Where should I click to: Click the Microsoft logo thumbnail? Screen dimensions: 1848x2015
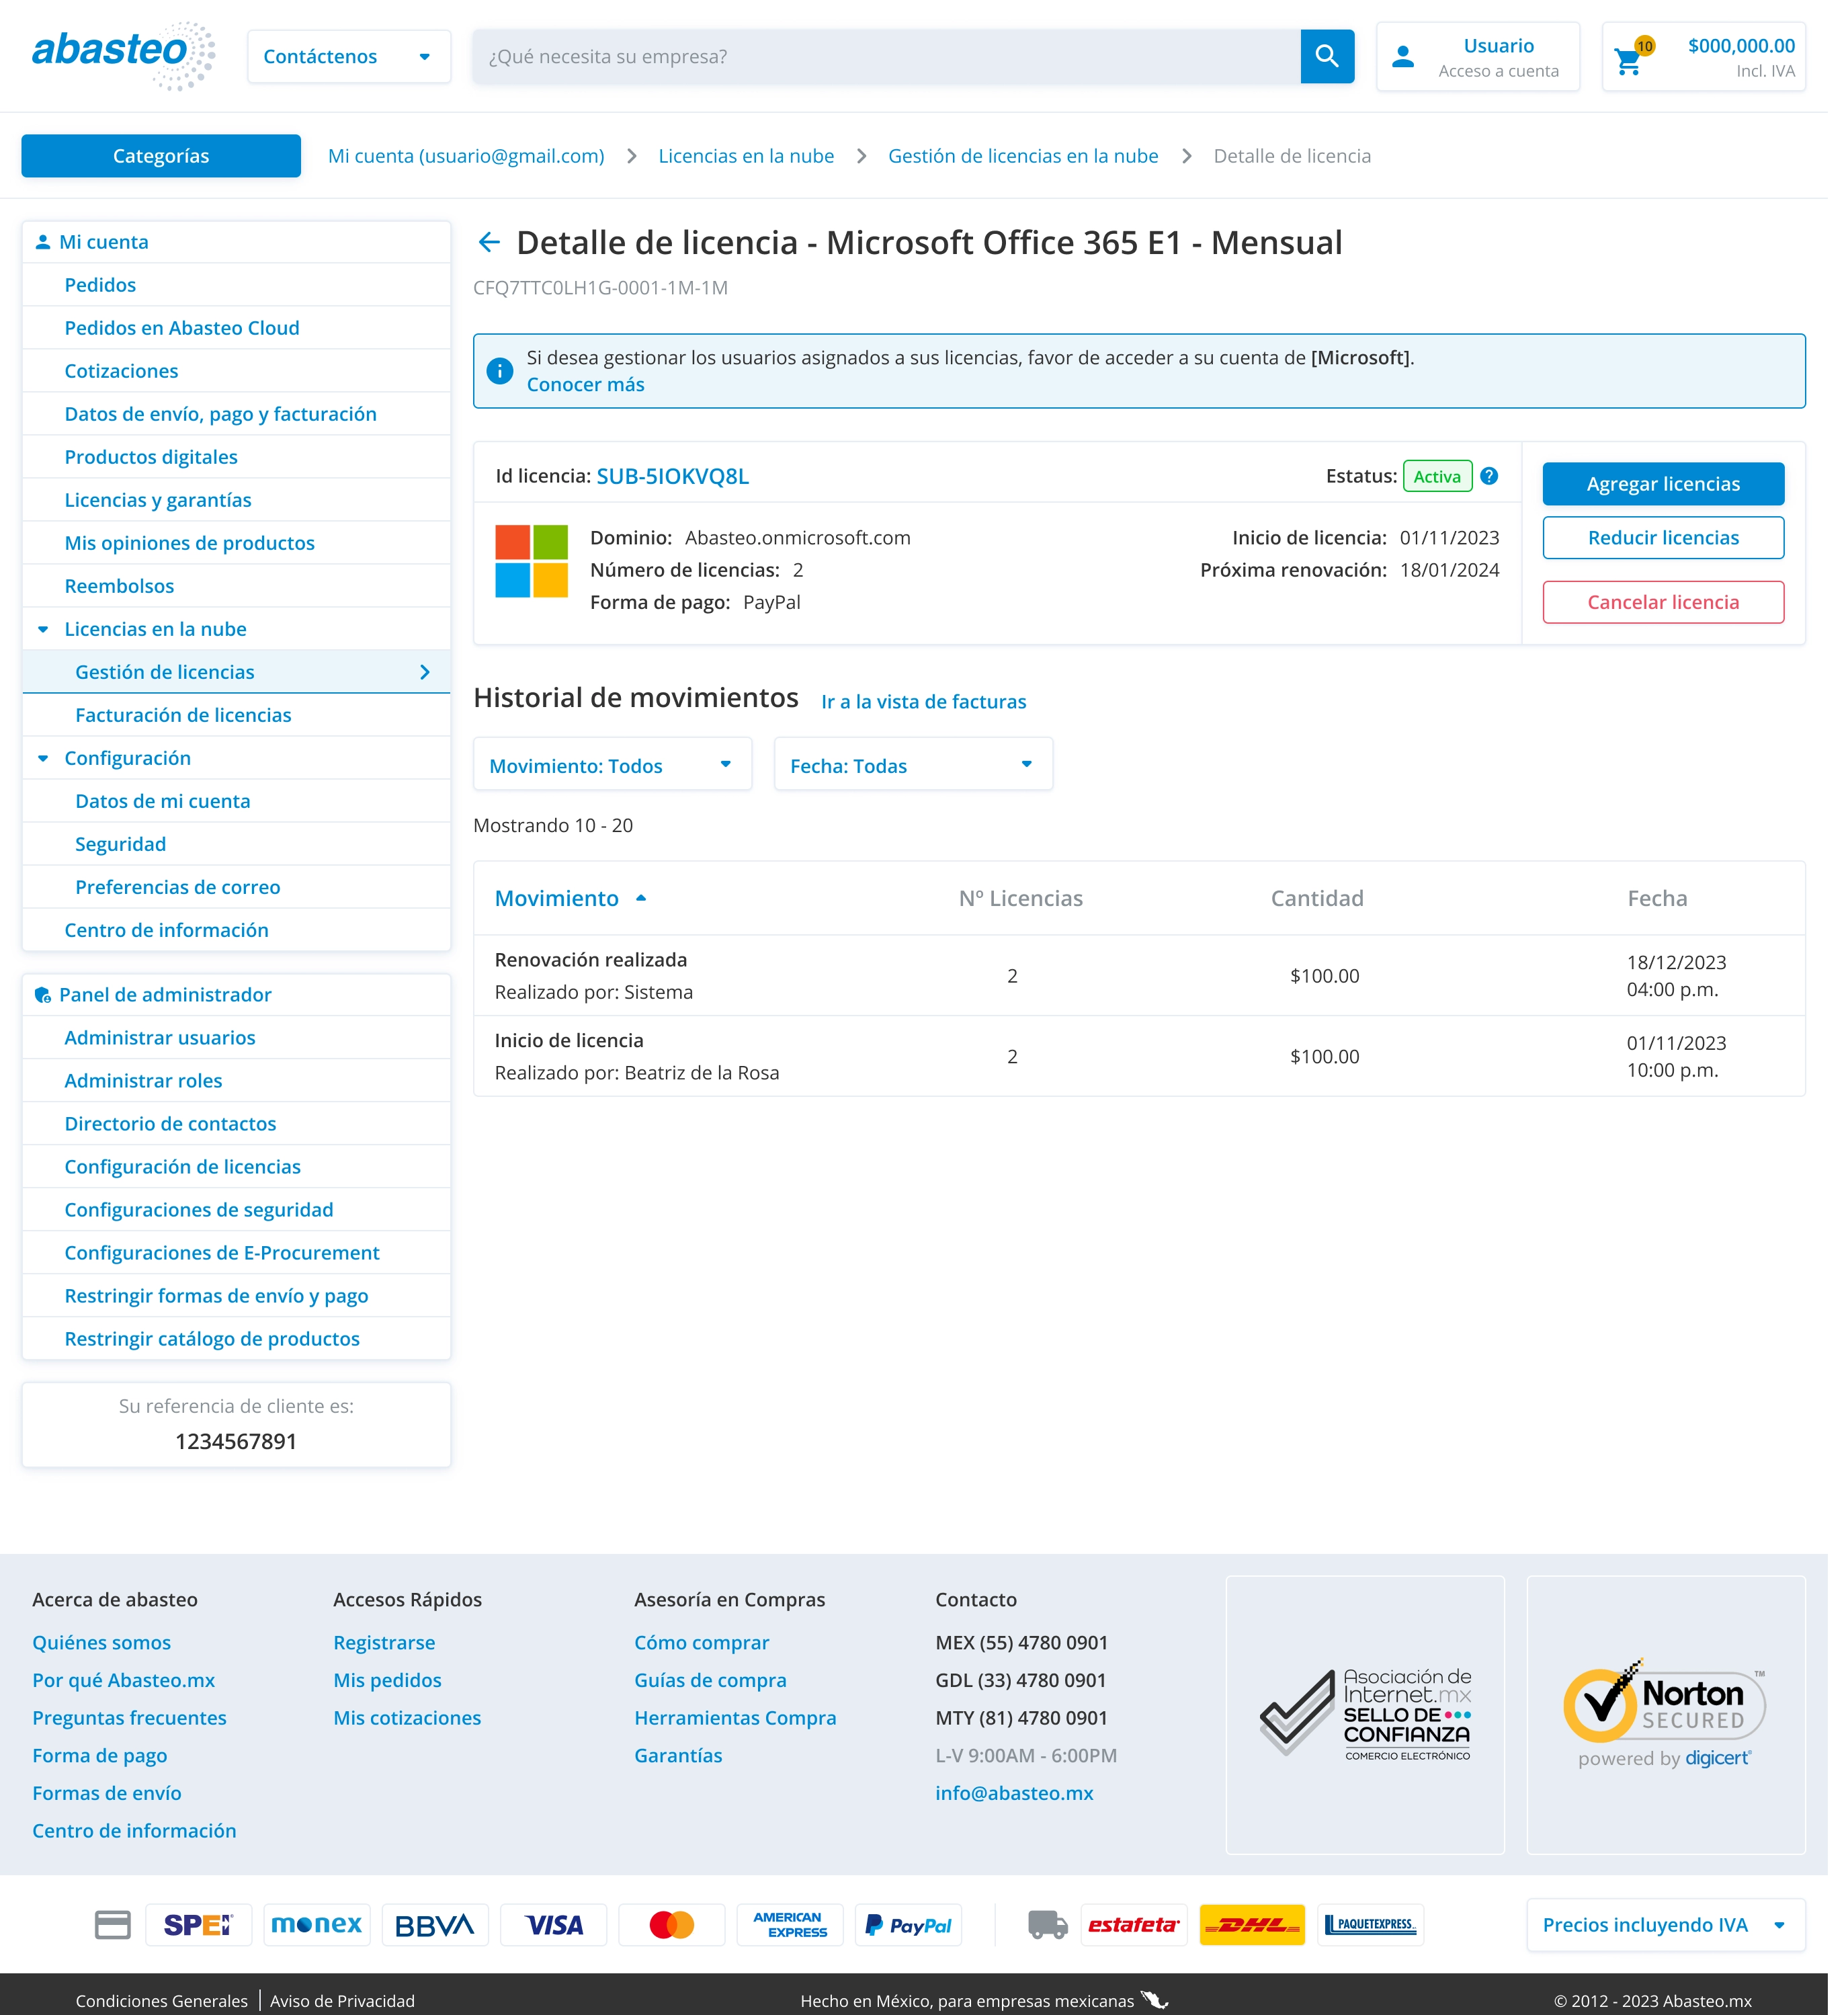[x=531, y=561]
